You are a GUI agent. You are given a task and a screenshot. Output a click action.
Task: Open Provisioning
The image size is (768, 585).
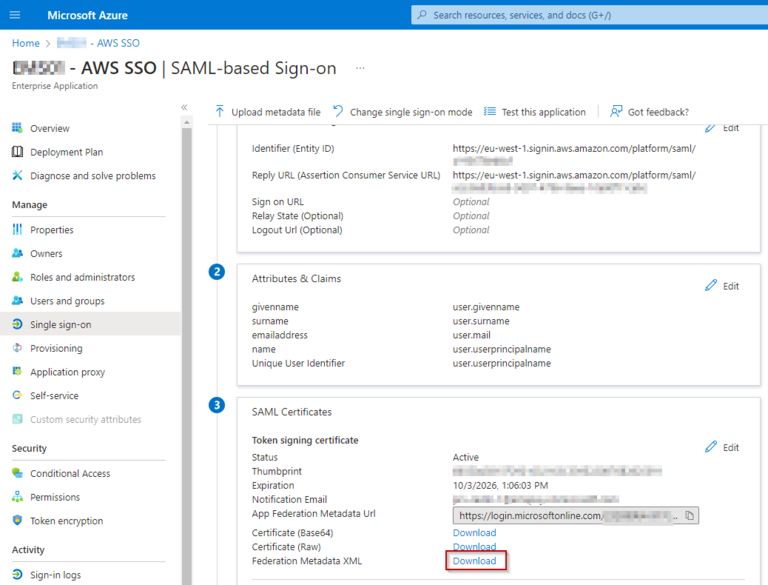click(x=56, y=348)
